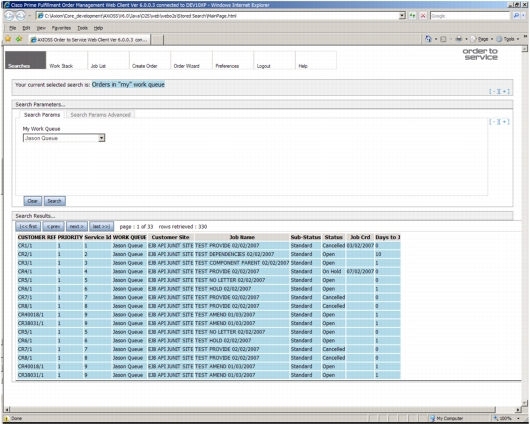Open the app Help navigation tab
This screenshot has height=425, width=530.
pyautogui.click(x=316, y=60)
